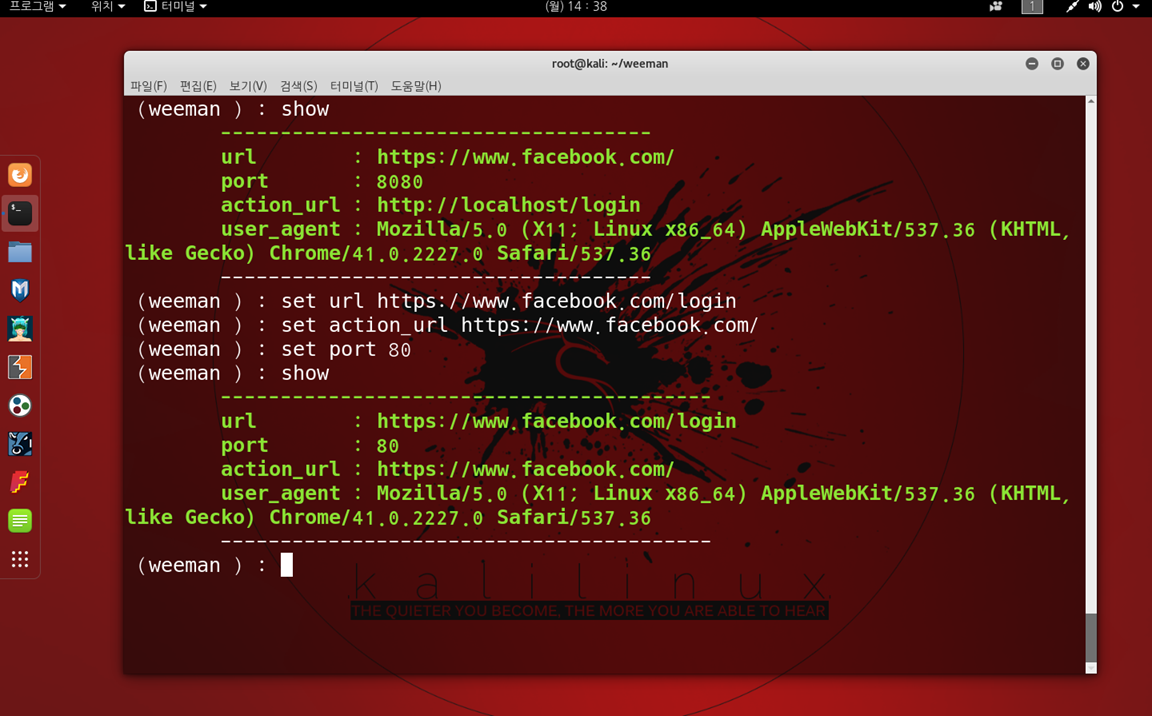Open the 터미널(T) menu in terminal window
This screenshot has height=716, width=1152.
[x=353, y=86]
